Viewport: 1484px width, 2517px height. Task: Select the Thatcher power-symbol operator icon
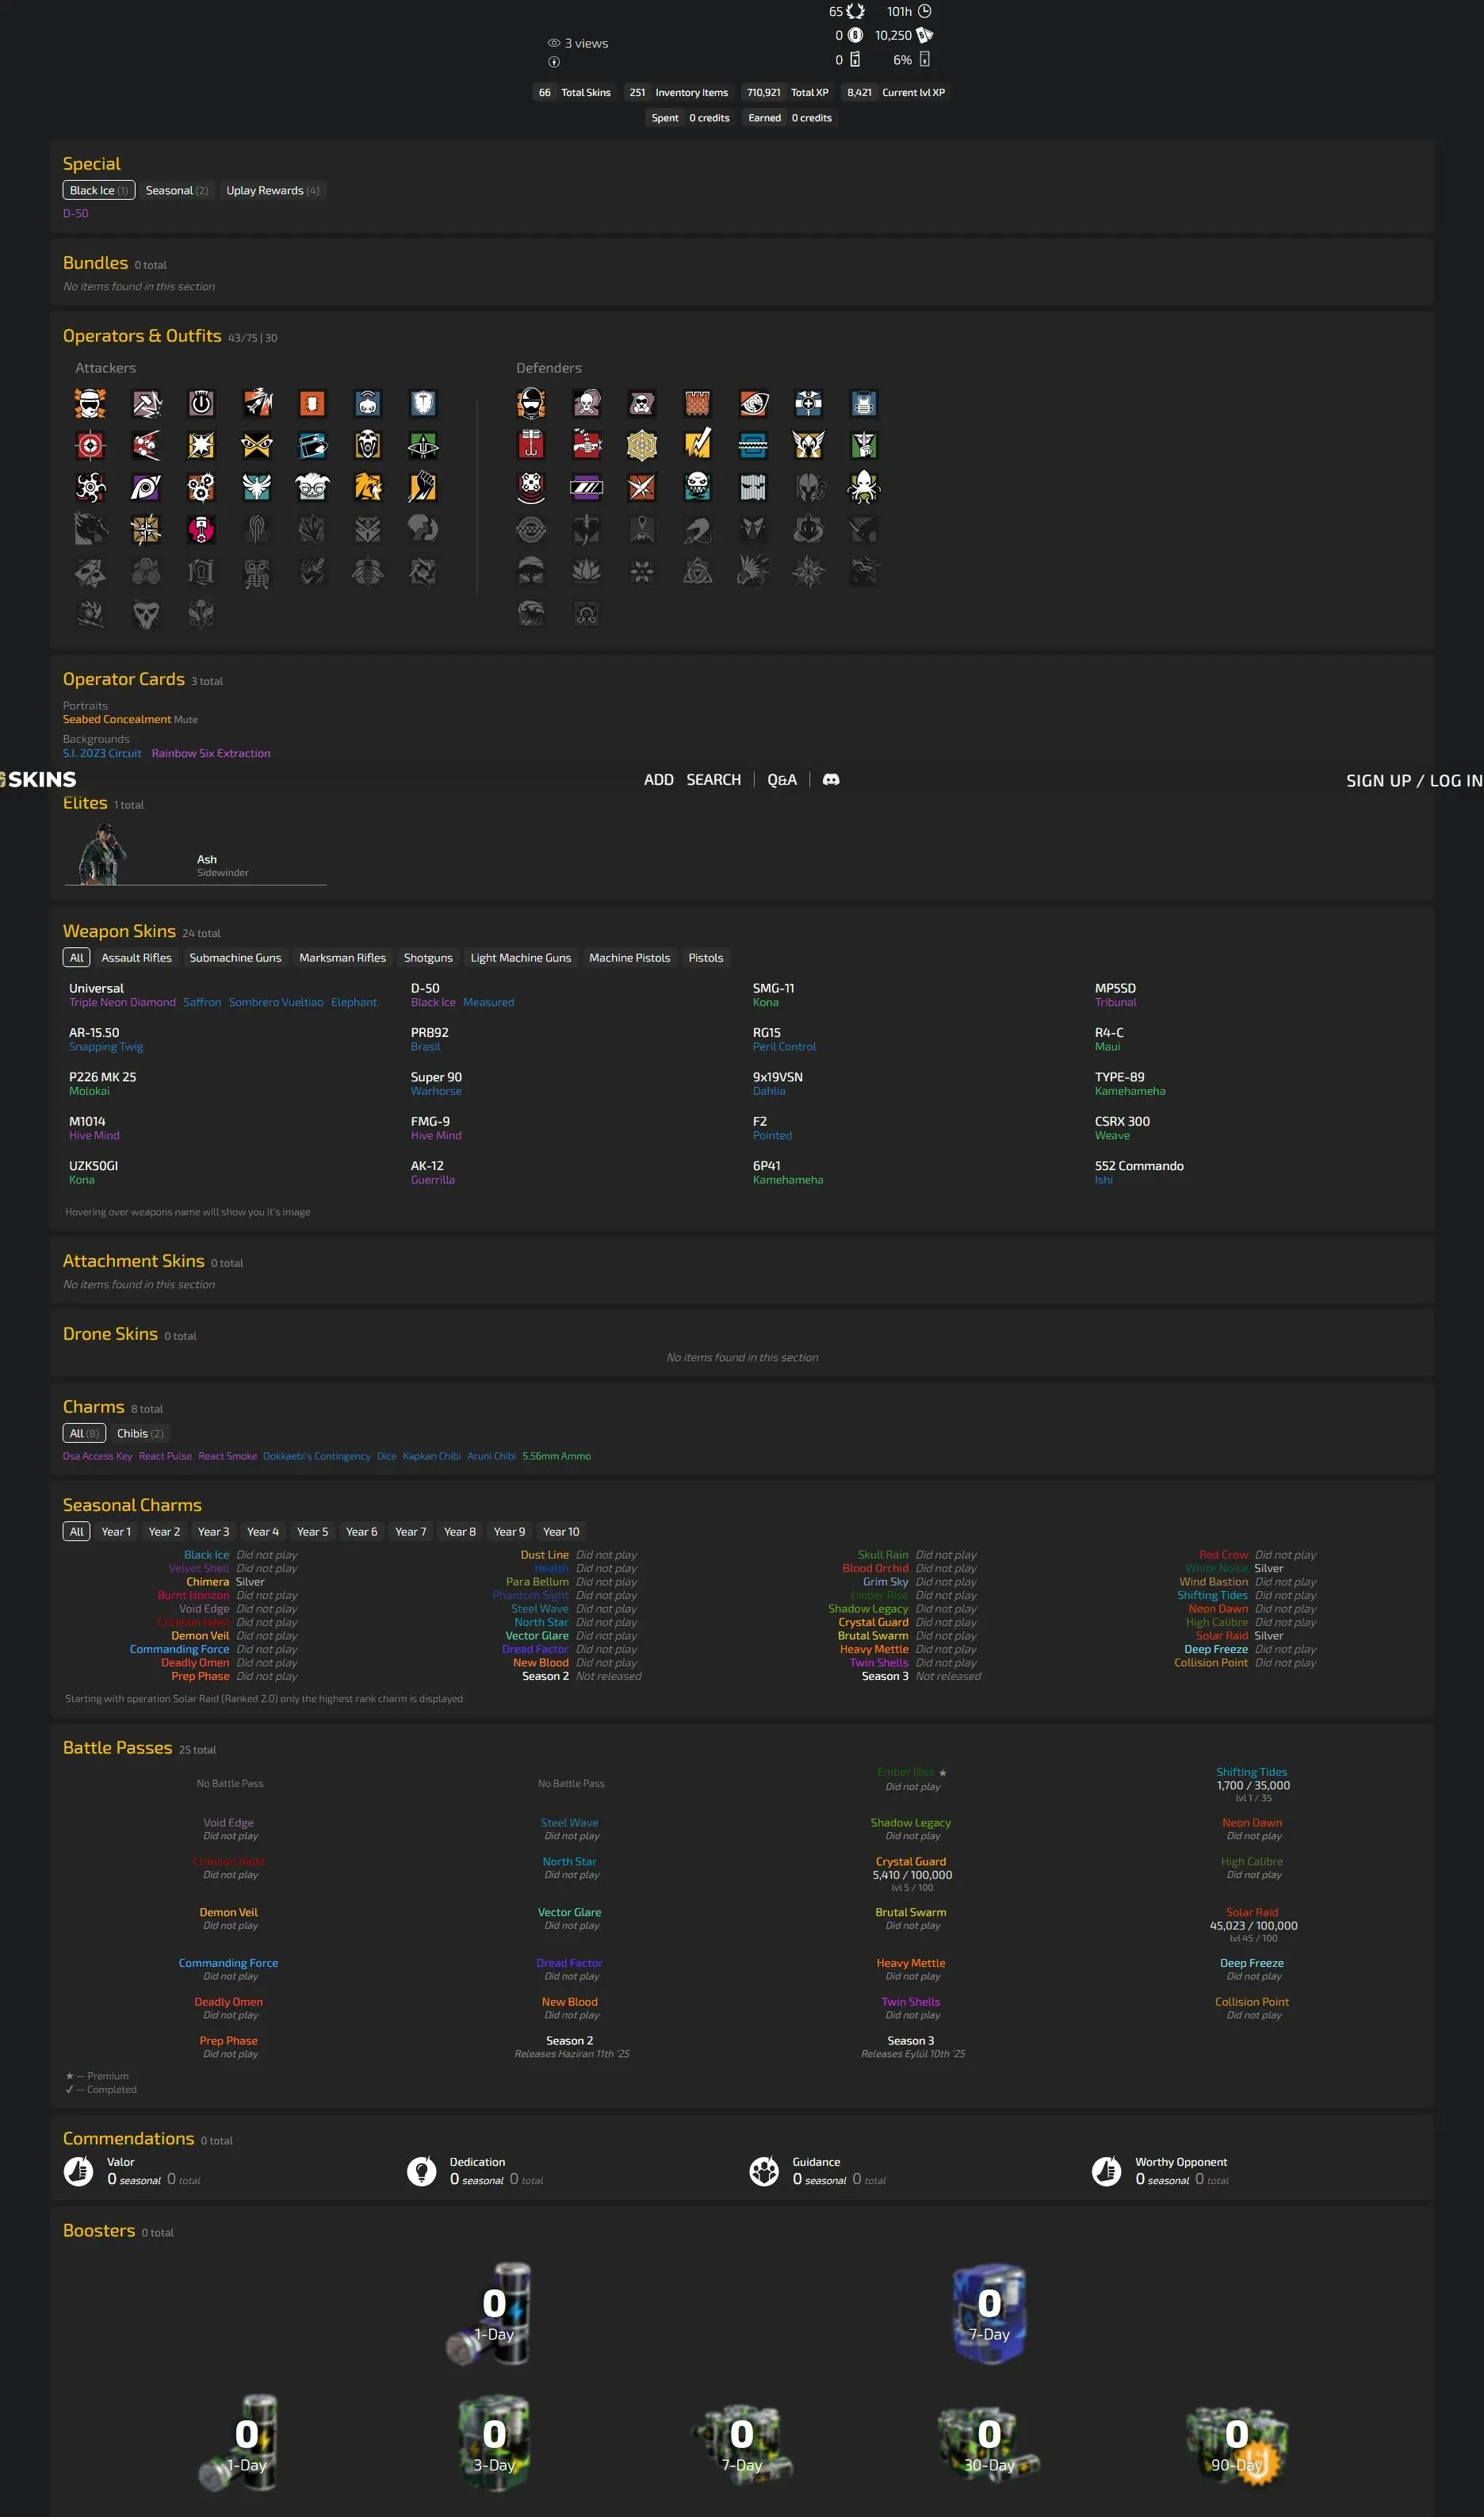(201, 403)
